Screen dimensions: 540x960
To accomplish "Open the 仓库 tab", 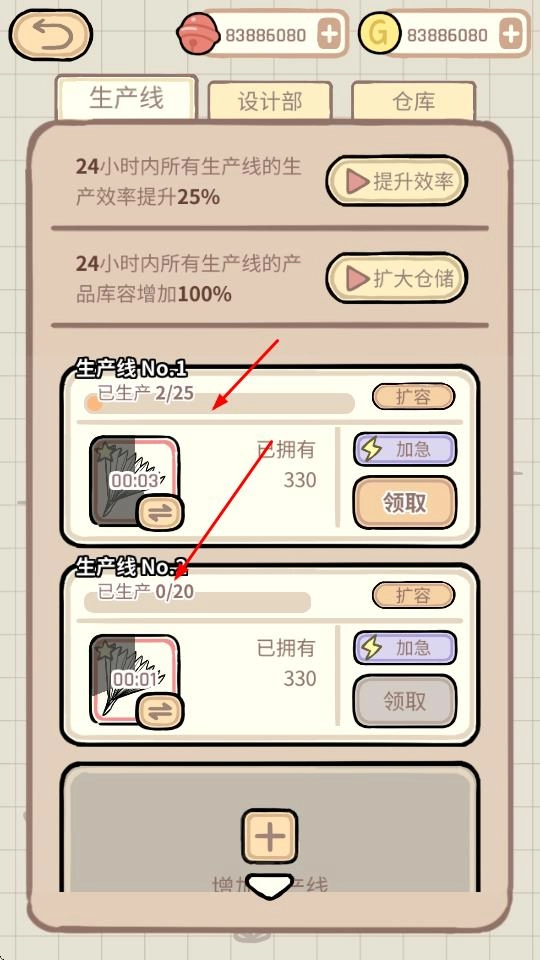I will [x=414, y=100].
